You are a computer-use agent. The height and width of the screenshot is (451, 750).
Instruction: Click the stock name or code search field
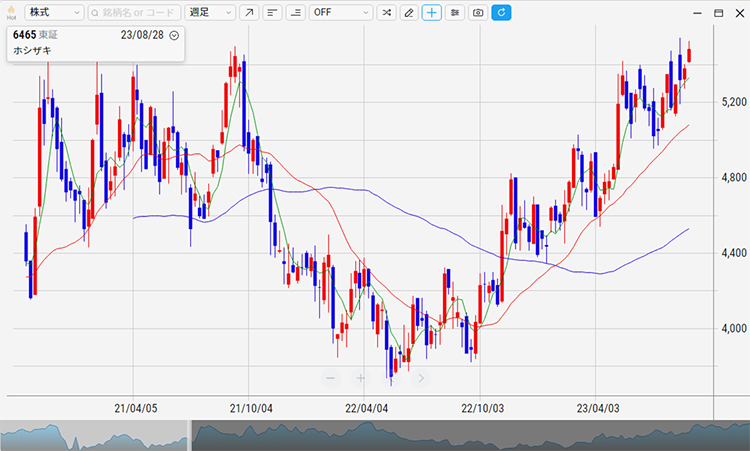tap(133, 13)
